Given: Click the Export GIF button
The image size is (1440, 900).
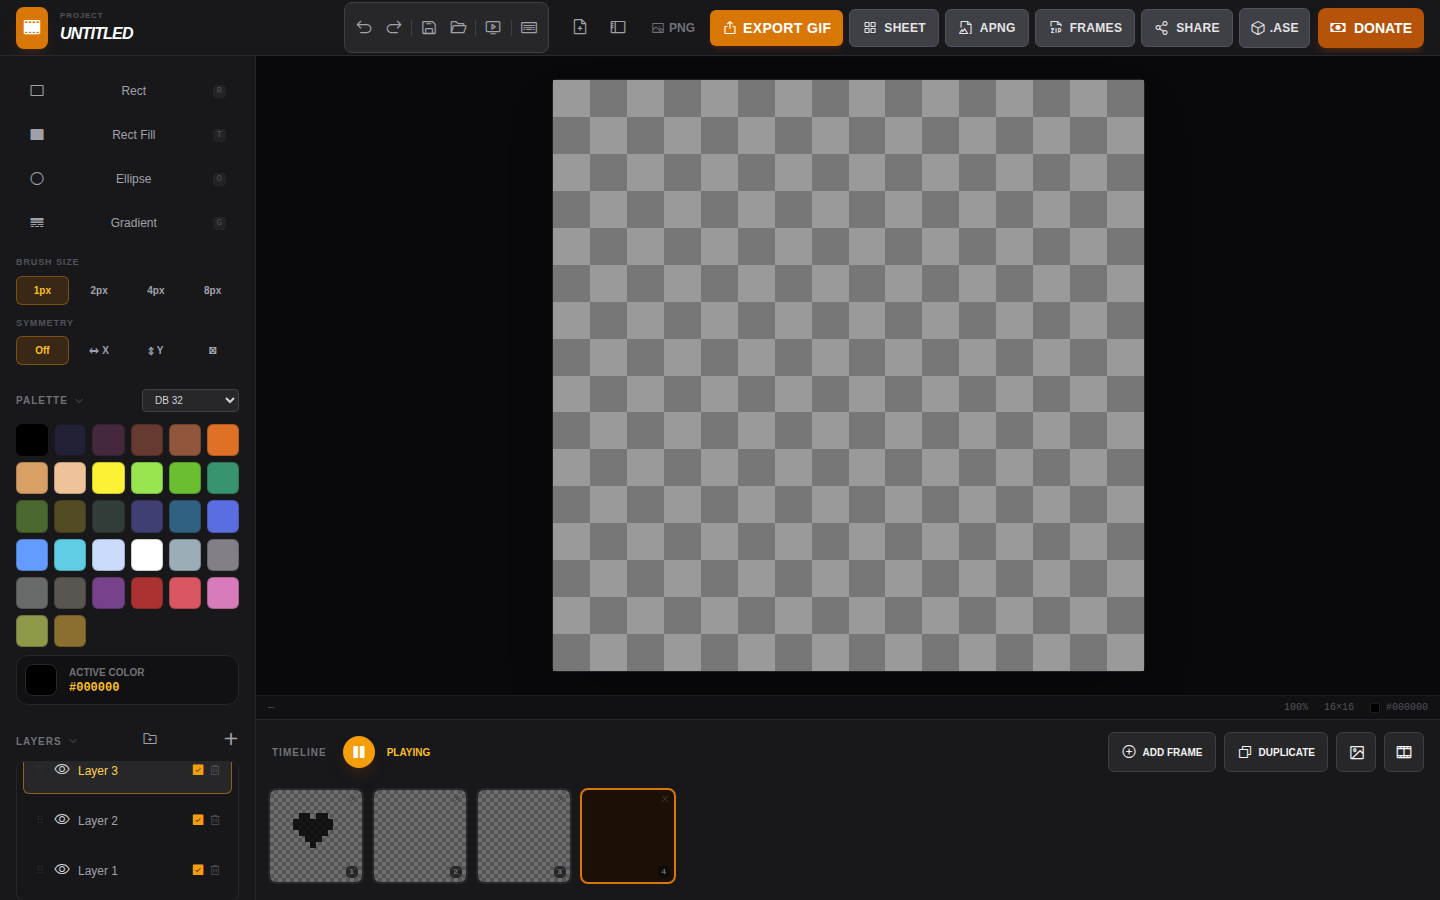Looking at the screenshot, I should (x=776, y=28).
